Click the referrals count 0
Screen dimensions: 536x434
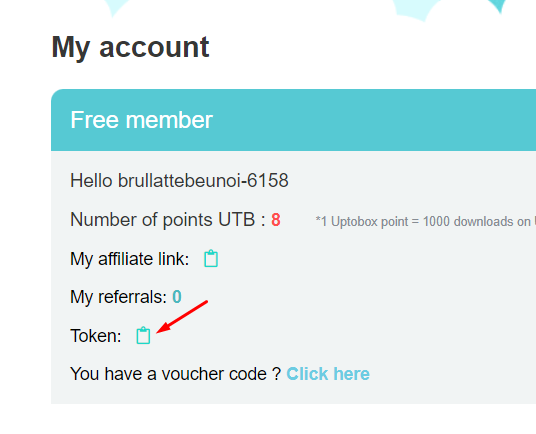(x=177, y=297)
